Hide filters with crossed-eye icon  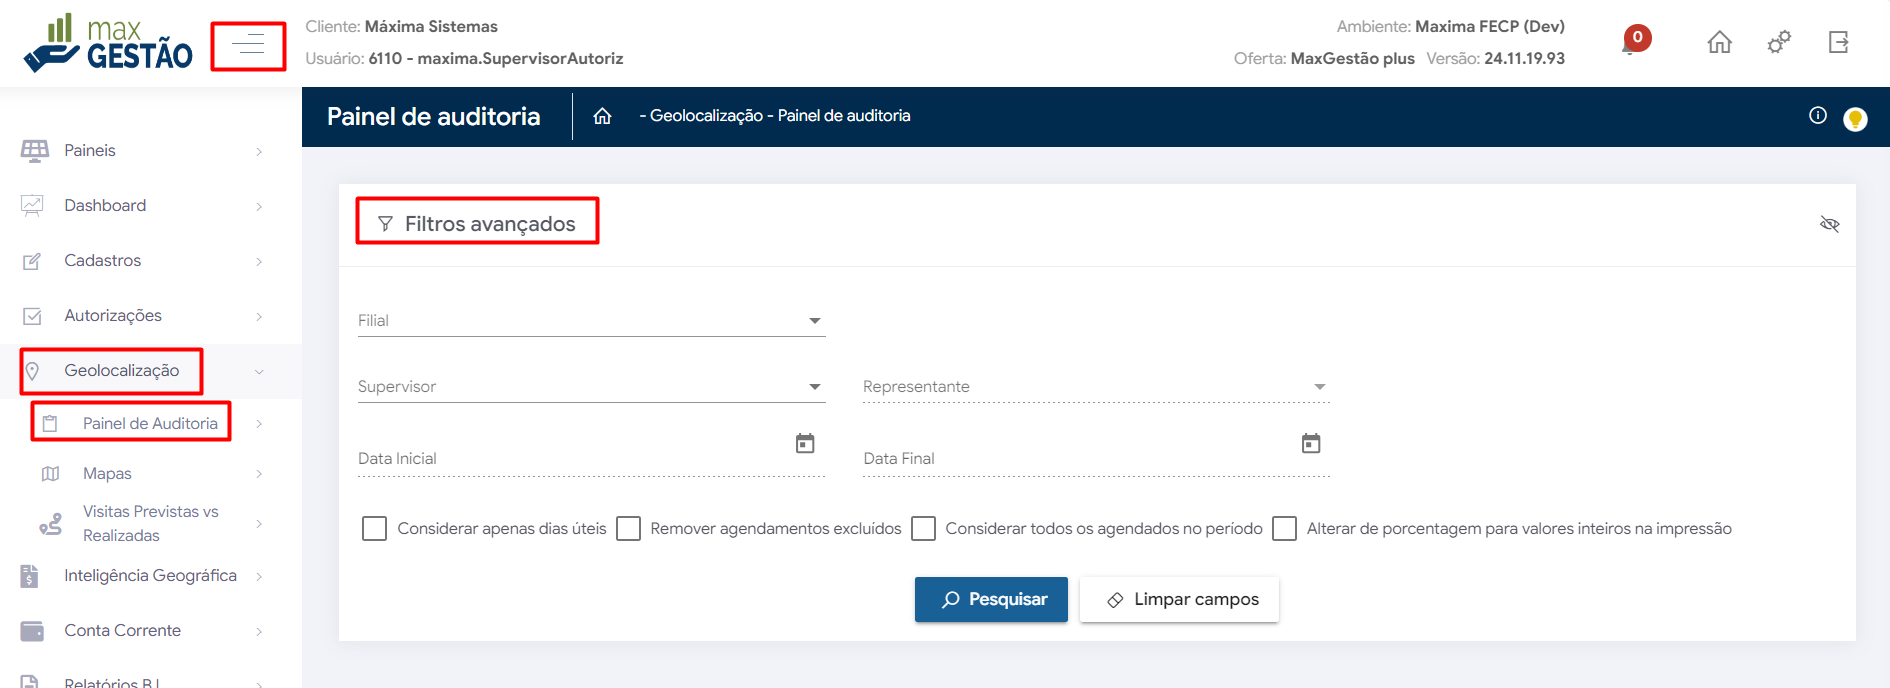pos(1830,224)
